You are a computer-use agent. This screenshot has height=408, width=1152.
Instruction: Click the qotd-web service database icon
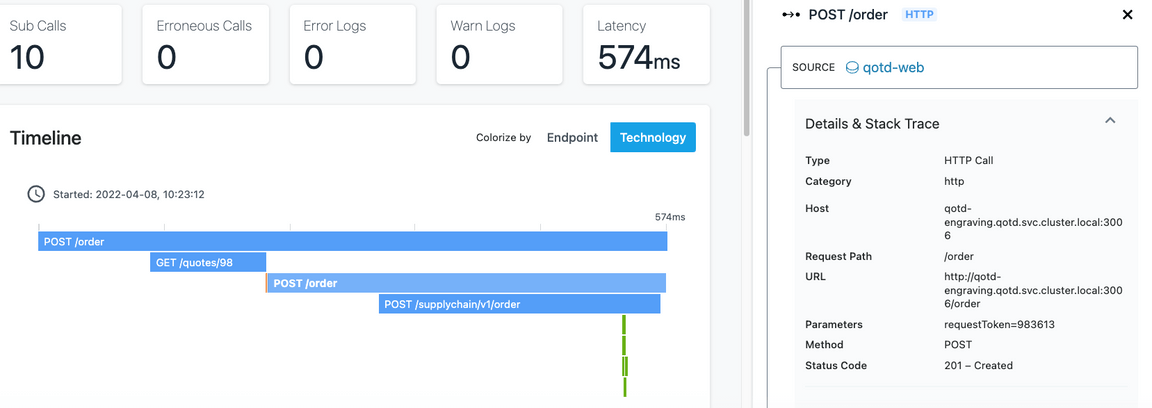pos(852,68)
